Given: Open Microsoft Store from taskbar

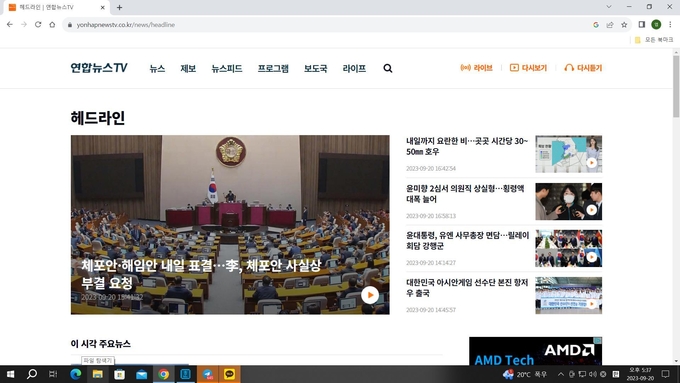Looking at the screenshot, I should 120,374.
